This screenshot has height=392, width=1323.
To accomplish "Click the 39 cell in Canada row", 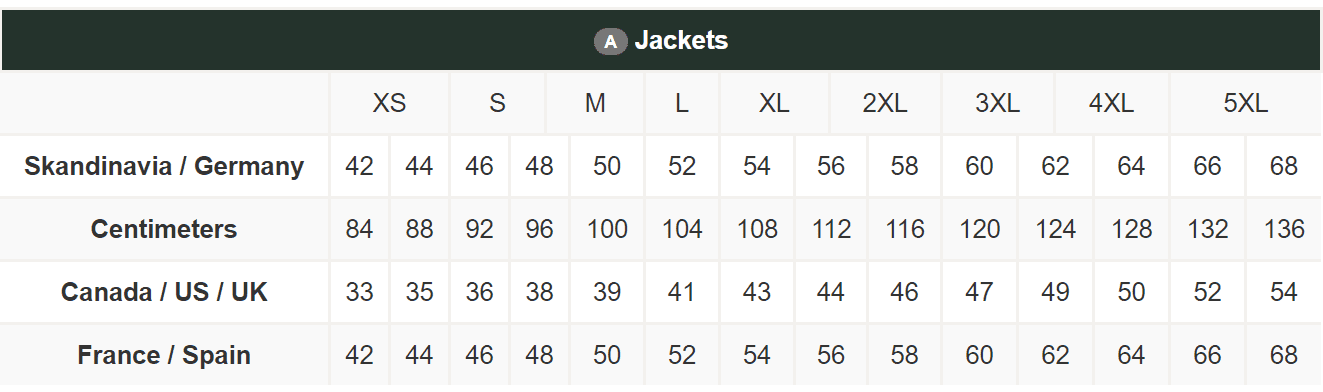I will 607,292.
